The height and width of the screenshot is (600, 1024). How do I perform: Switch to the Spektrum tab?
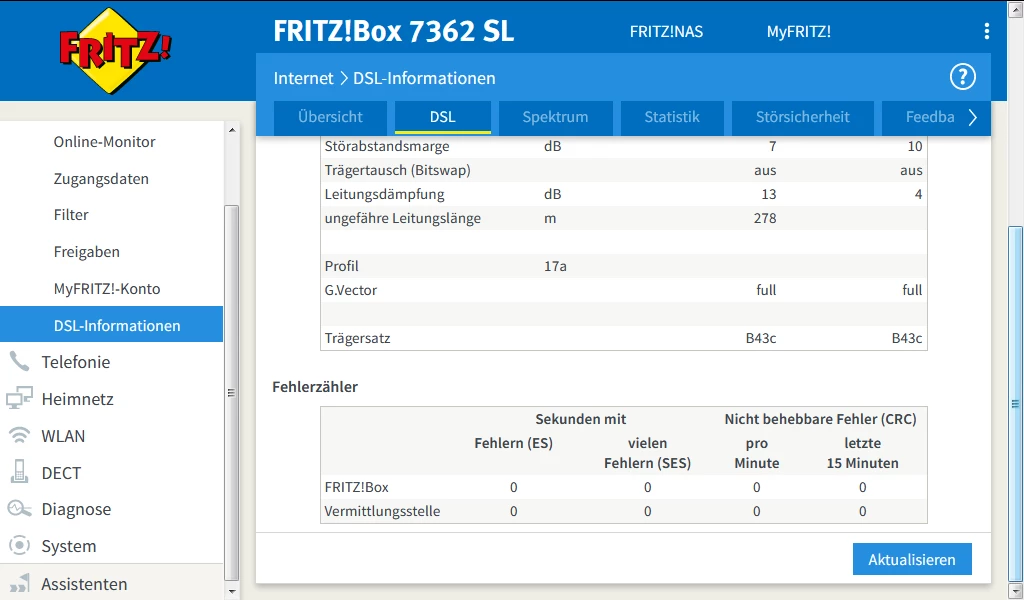tap(555, 117)
